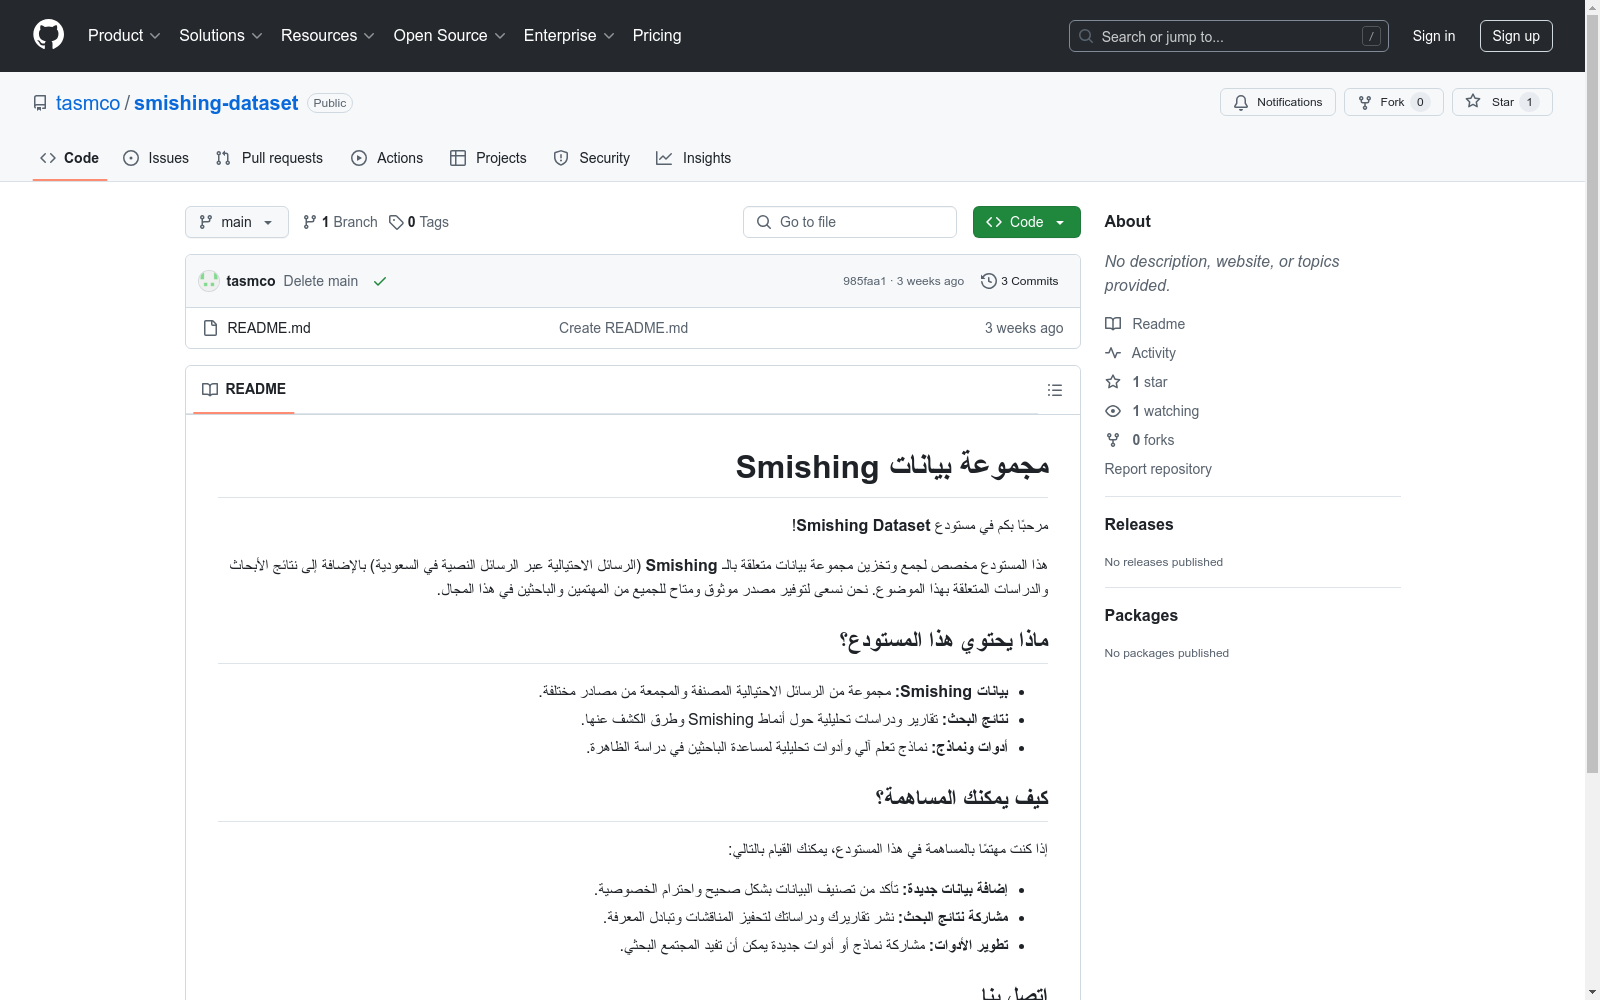This screenshot has width=1600, height=1000.
Task: Switch to the Issues tab
Action: [x=156, y=158]
